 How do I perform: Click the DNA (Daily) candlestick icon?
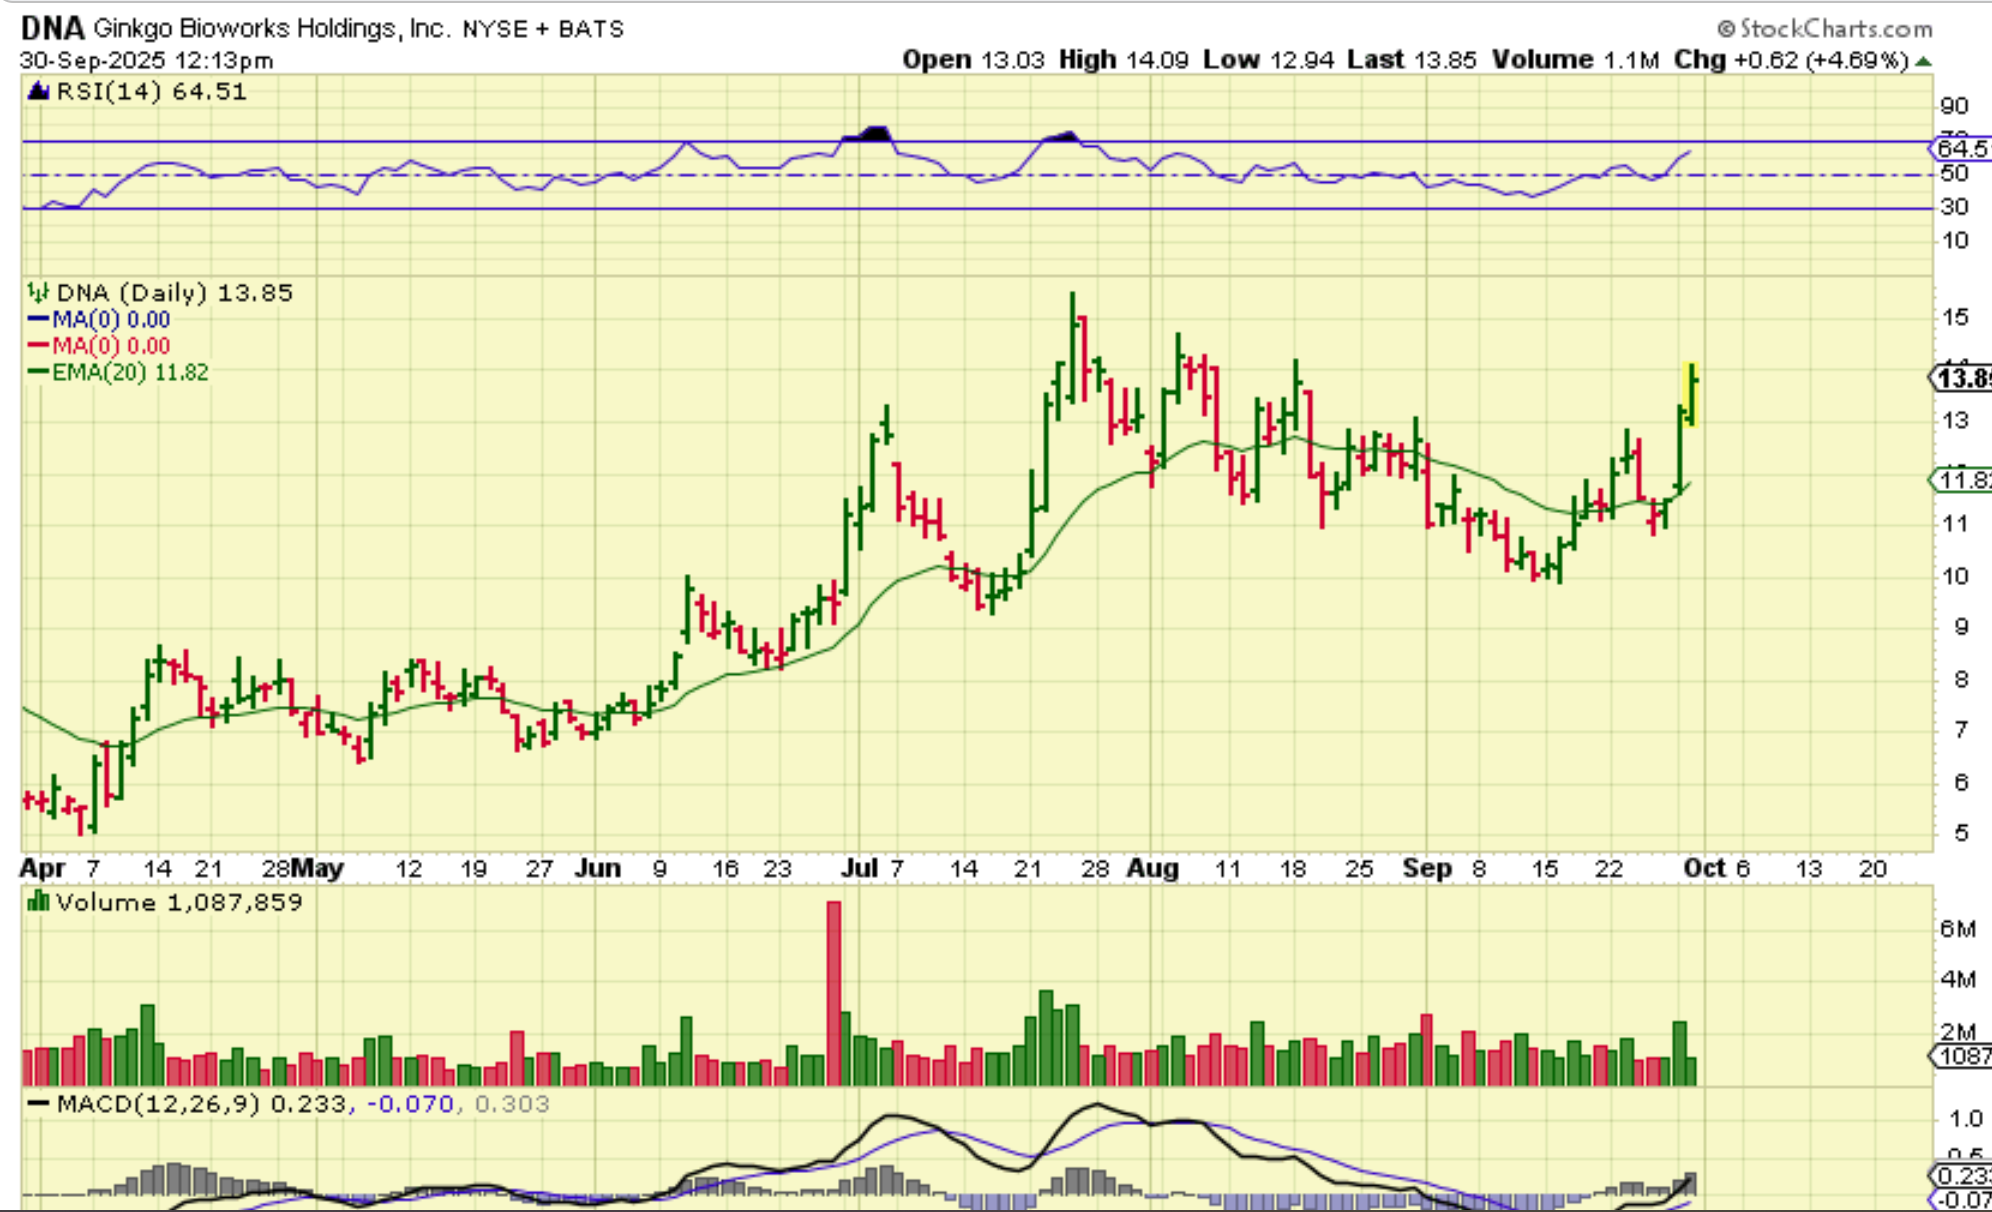tap(38, 293)
